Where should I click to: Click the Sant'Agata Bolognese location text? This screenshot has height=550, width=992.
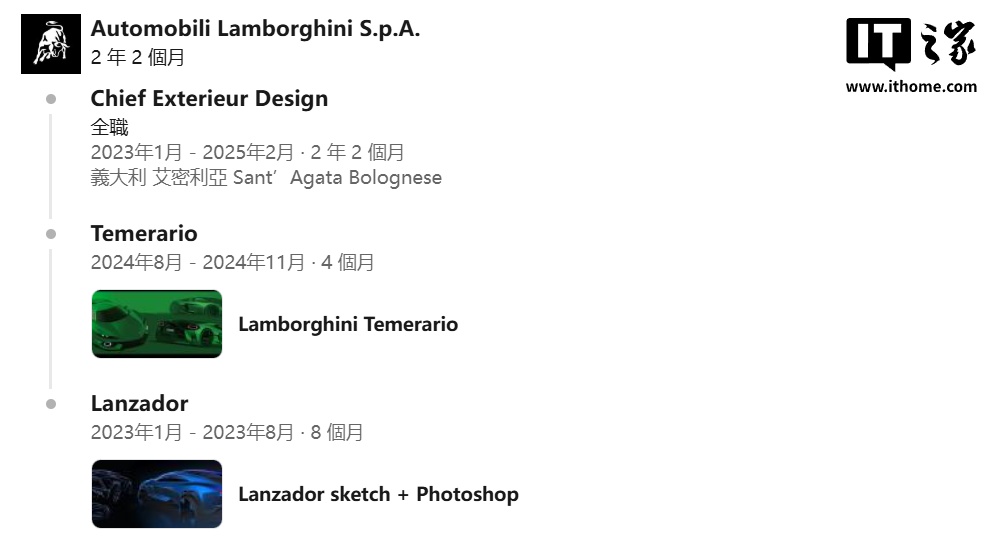337,178
